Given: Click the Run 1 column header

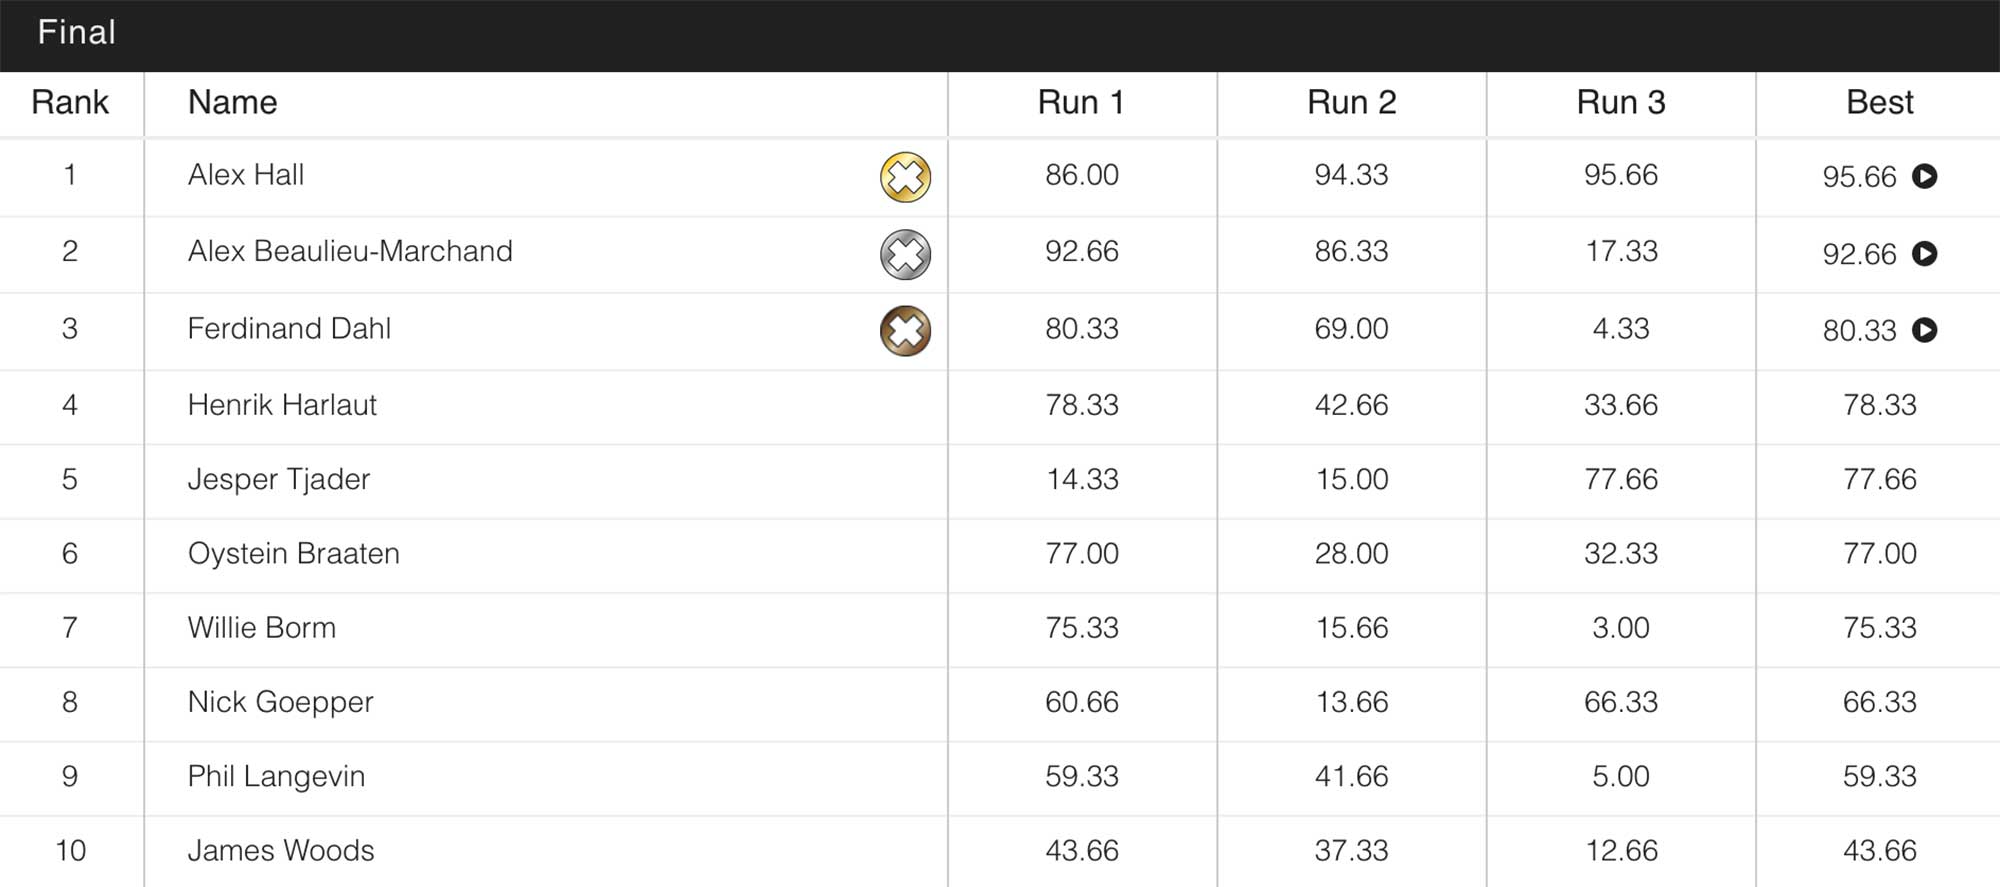Looking at the screenshot, I should pos(1081,102).
